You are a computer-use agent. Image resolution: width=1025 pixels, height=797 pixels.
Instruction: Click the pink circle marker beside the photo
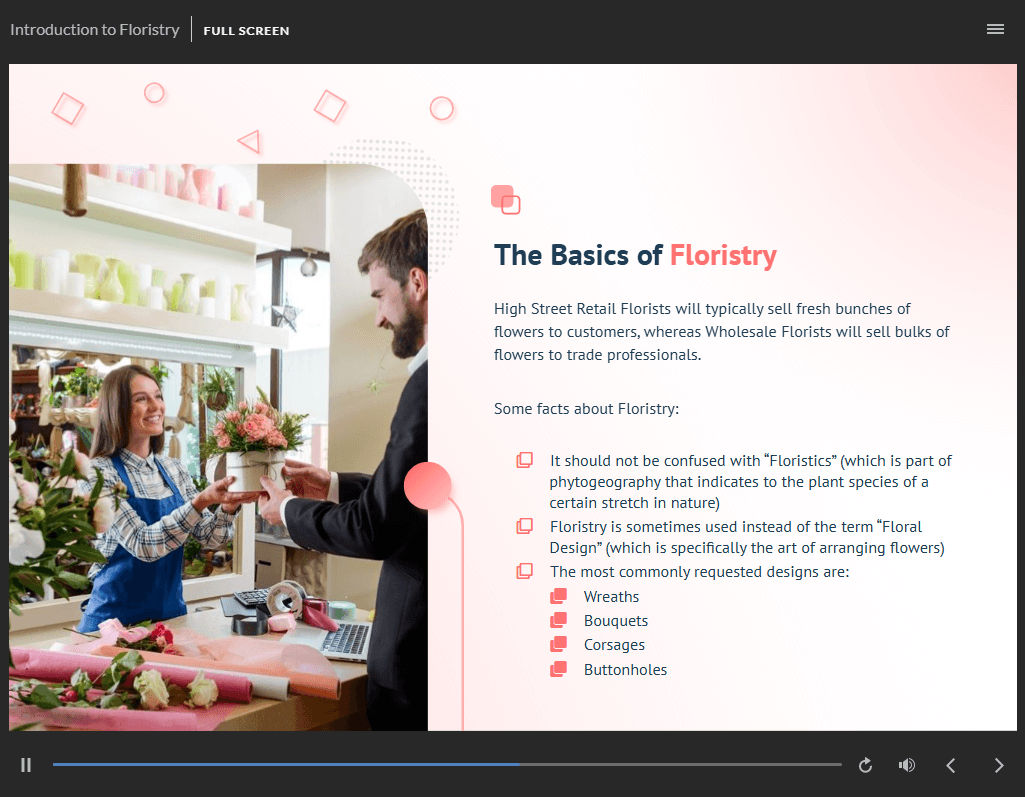click(428, 486)
